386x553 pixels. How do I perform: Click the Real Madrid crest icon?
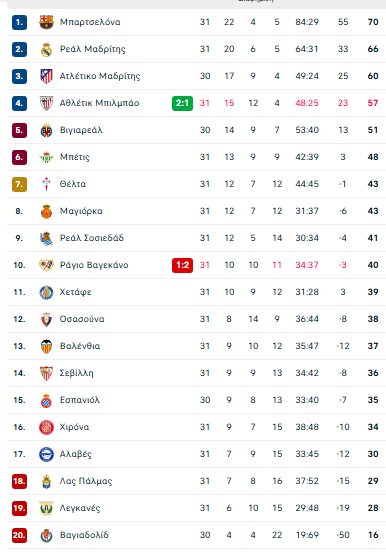point(46,49)
